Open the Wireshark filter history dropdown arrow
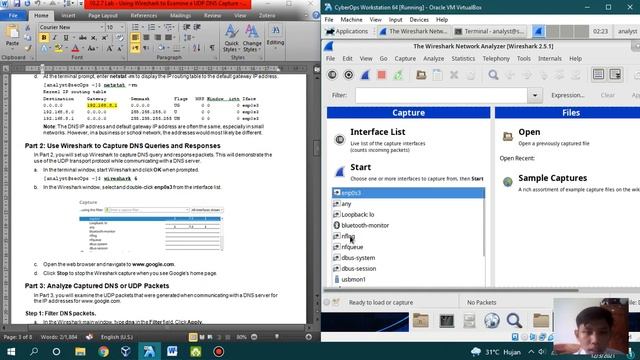The image size is (640, 360). click(x=535, y=96)
